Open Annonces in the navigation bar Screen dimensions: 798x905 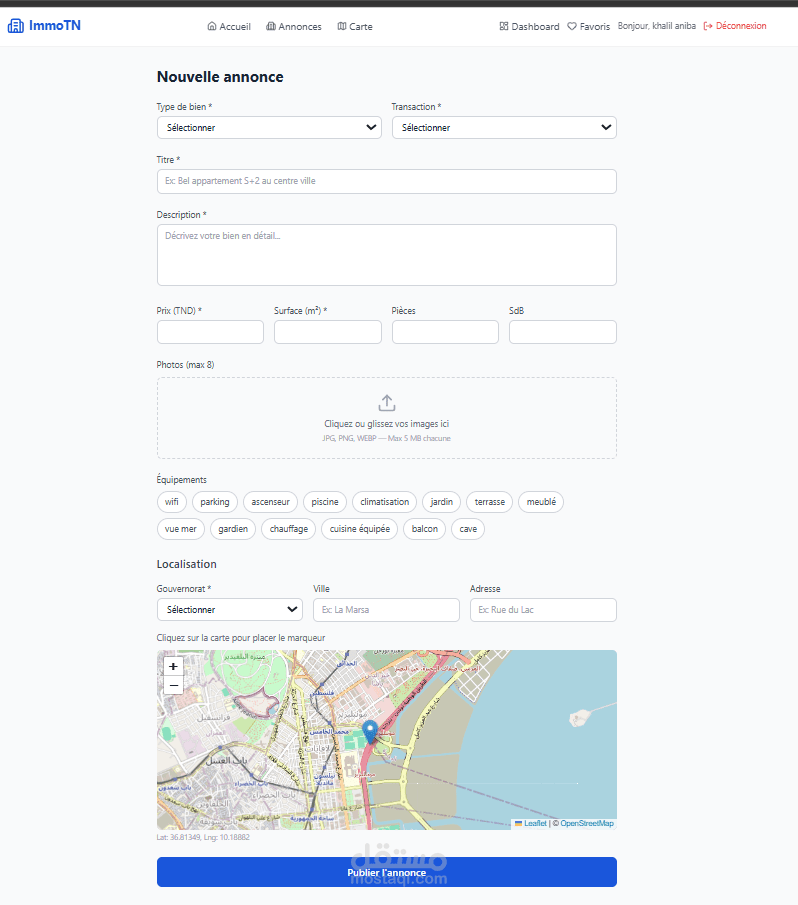(x=294, y=27)
